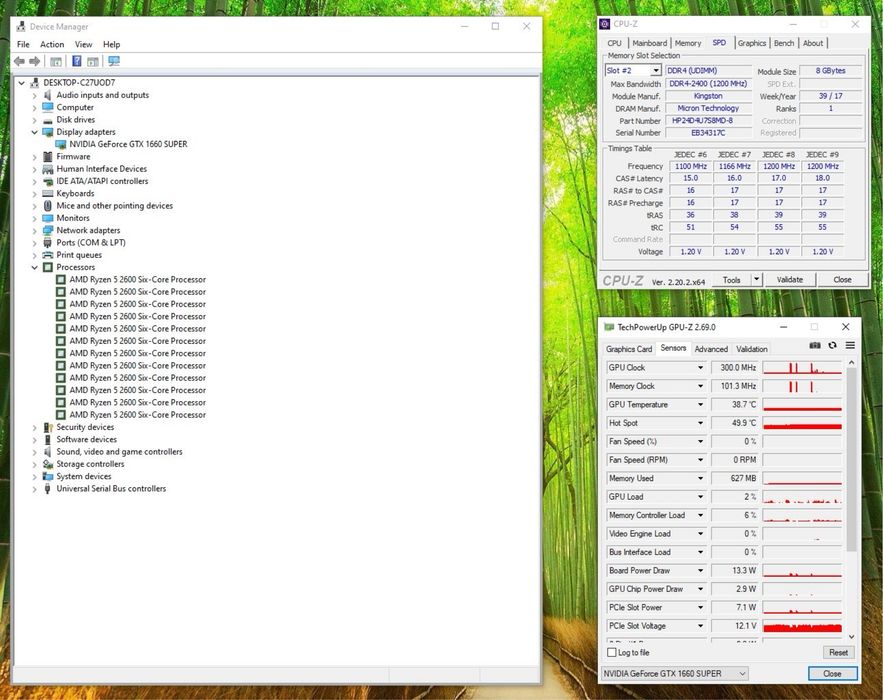
Task: Click the Disk drives icon in device tree
Action: 48,120
